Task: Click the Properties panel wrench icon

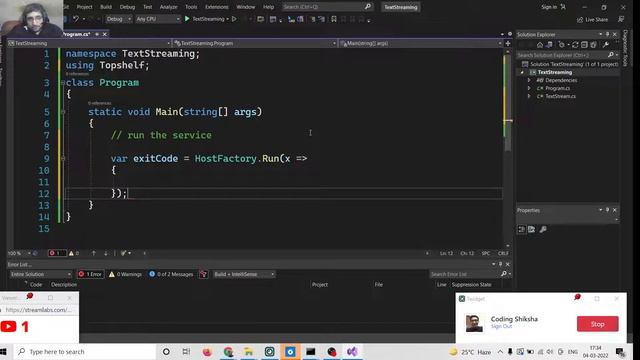Action: pos(543,229)
